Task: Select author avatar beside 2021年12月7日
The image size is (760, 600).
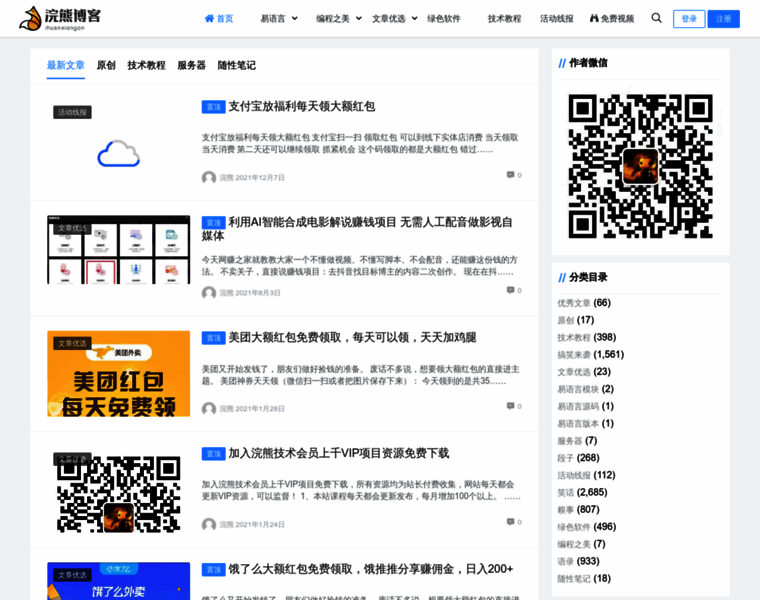Action: 209,178
